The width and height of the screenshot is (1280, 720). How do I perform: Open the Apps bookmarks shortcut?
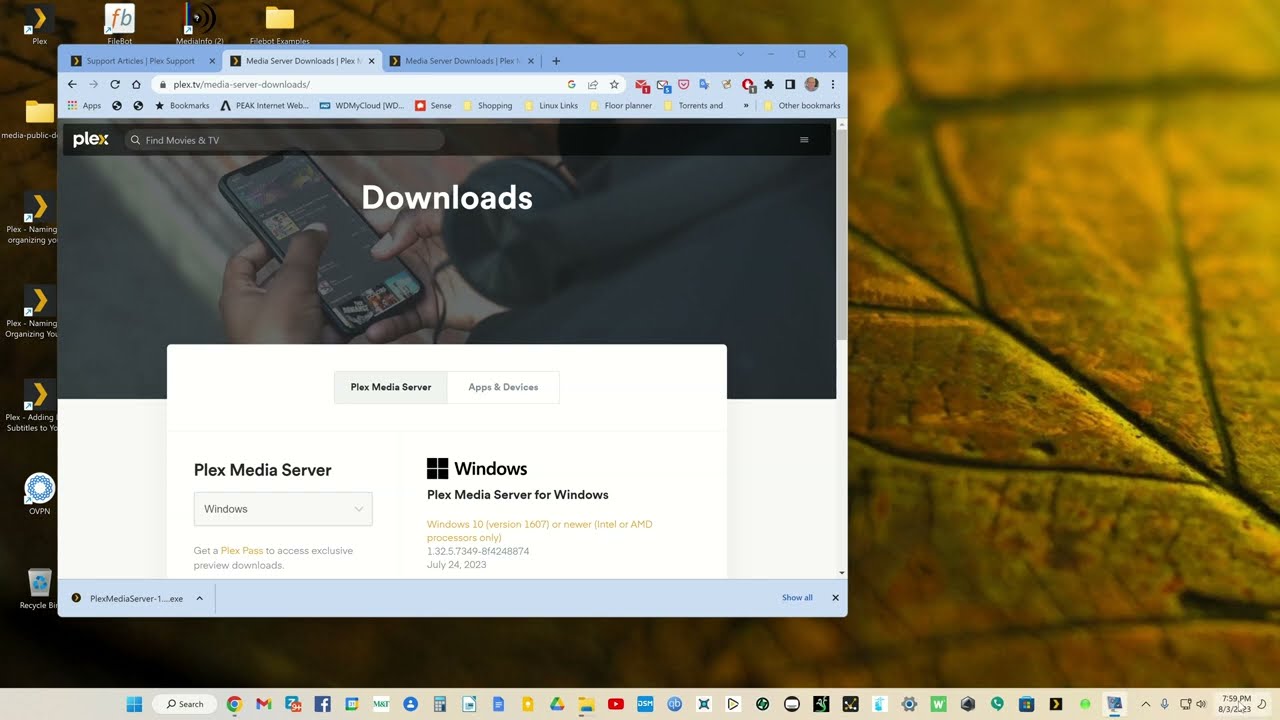(x=84, y=105)
